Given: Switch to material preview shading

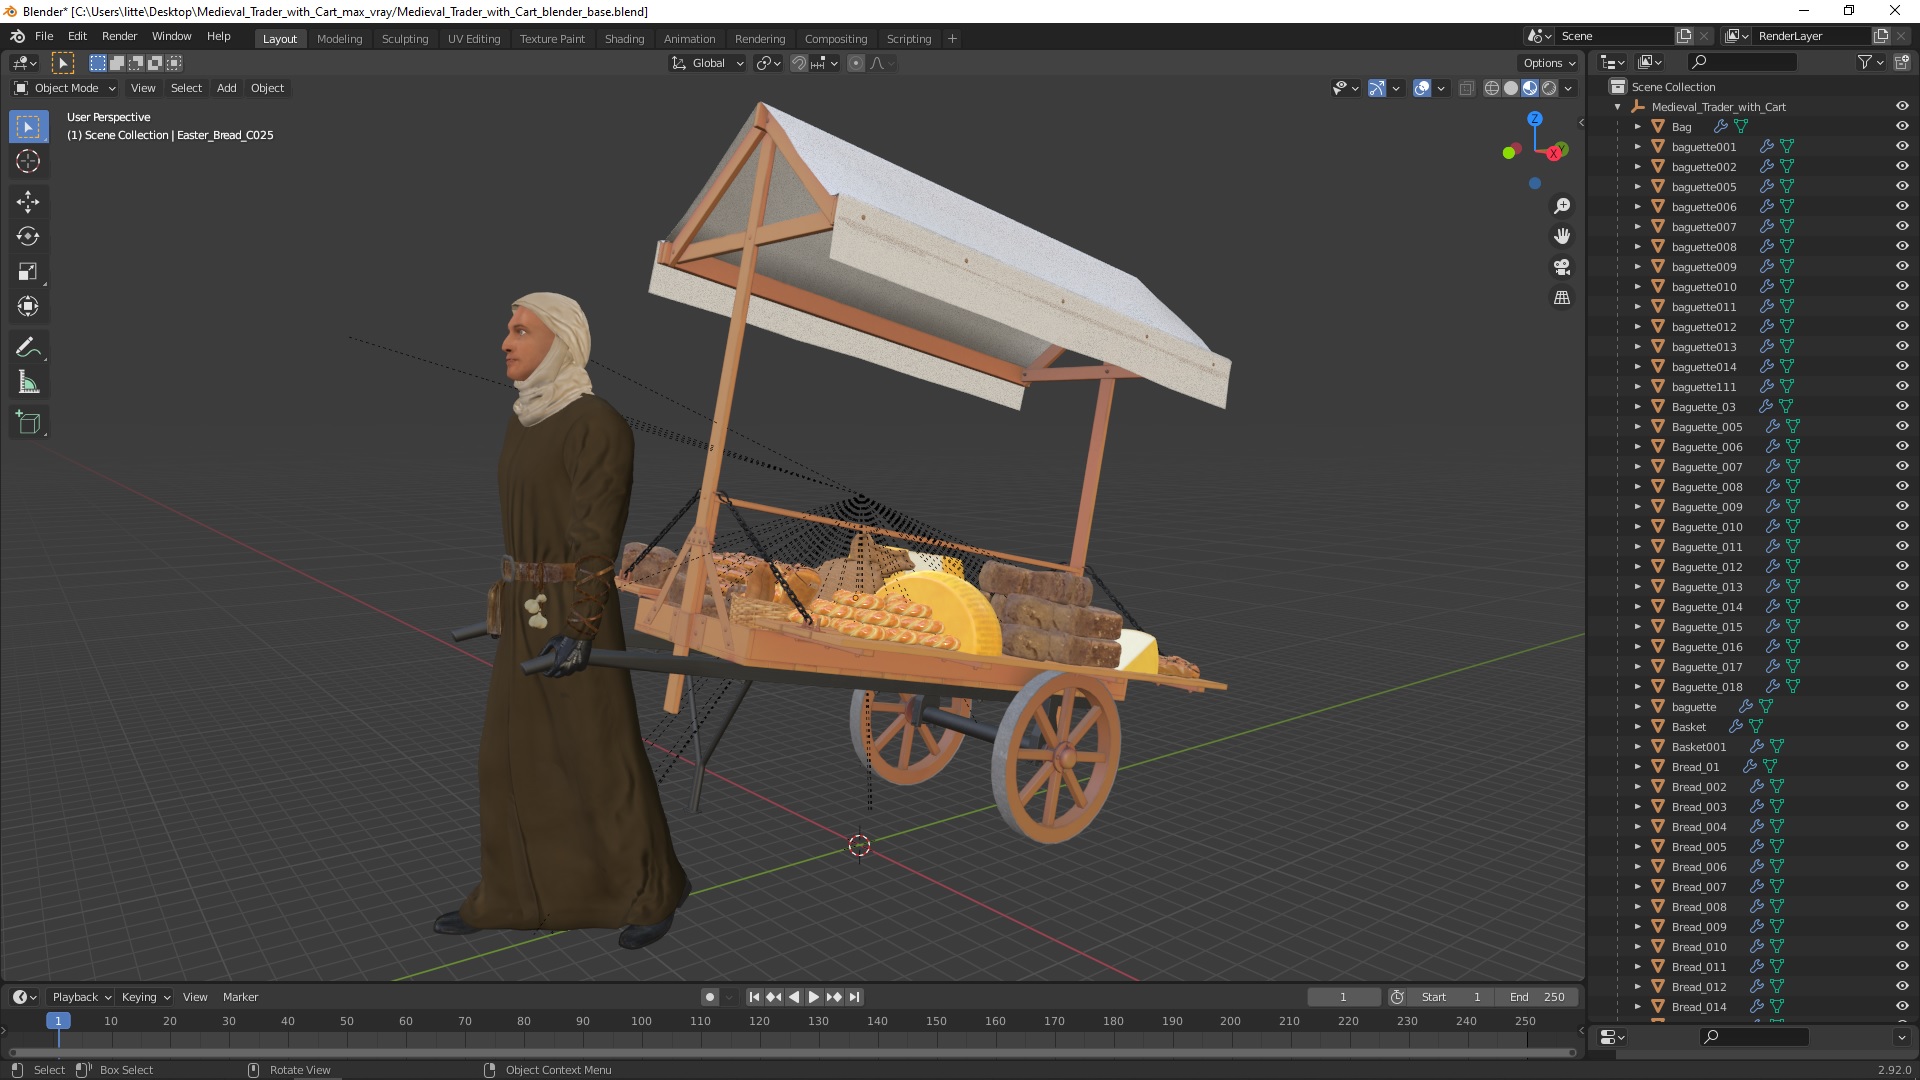Looking at the screenshot, I should tap(1530, 88).
